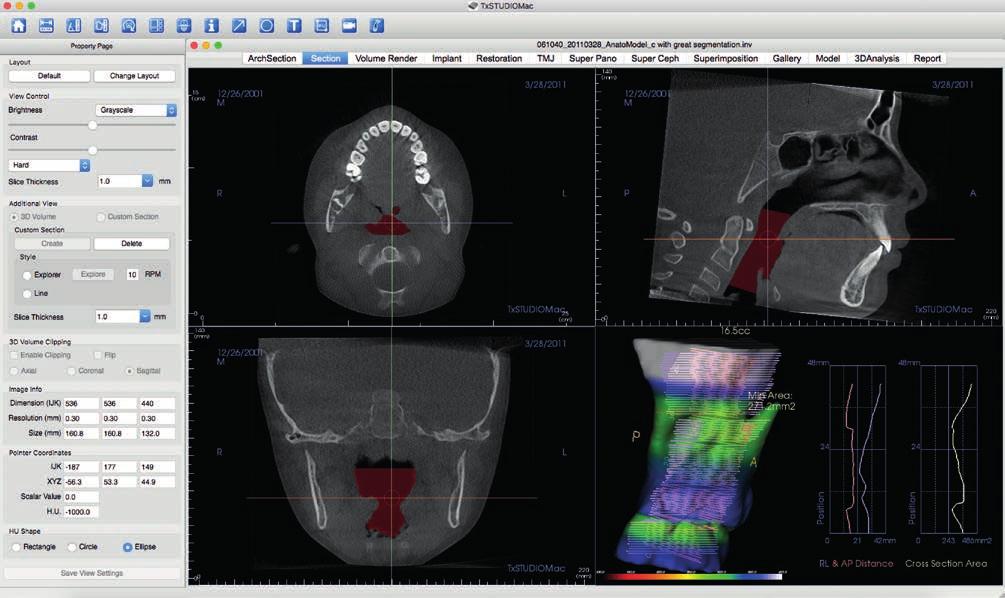Click the RPM value input field
1005x598 pixels.
(x=132, y=274)
